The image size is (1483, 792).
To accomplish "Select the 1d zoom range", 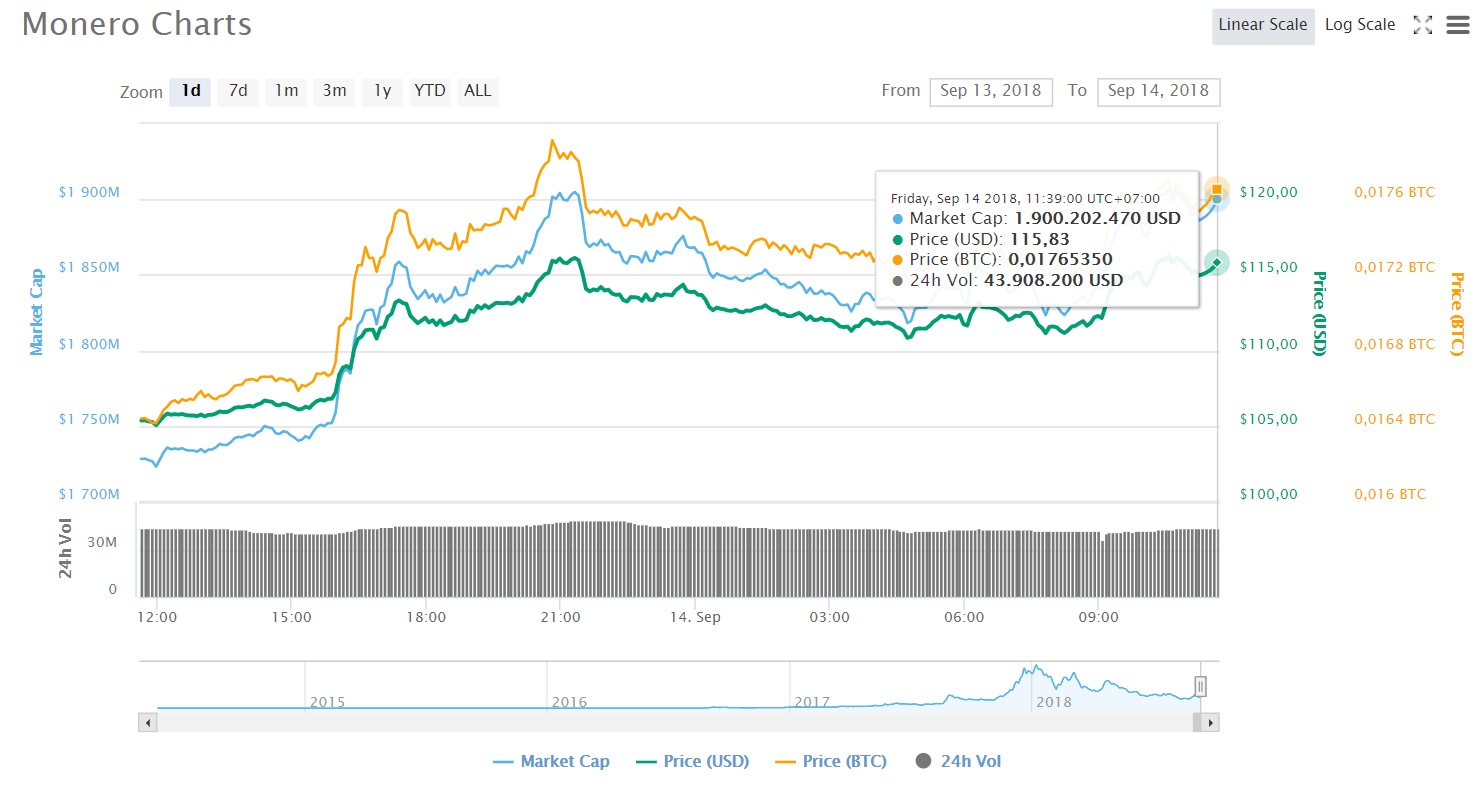I will pos(190,91).
